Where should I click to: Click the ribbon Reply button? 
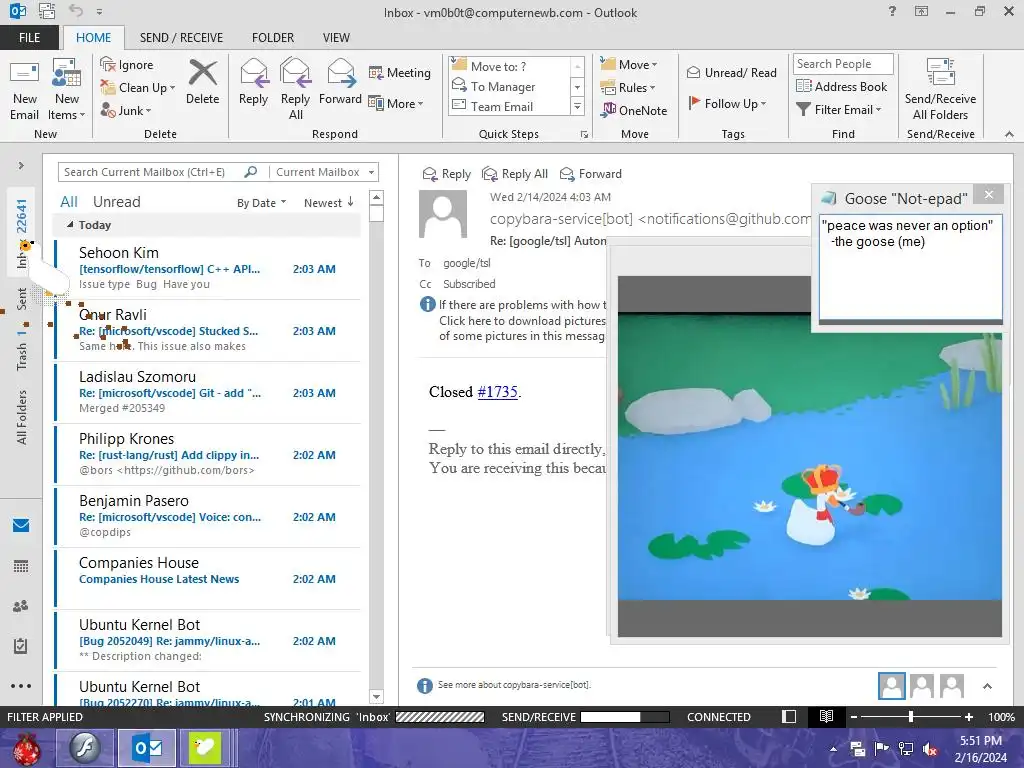pos(253,83)
